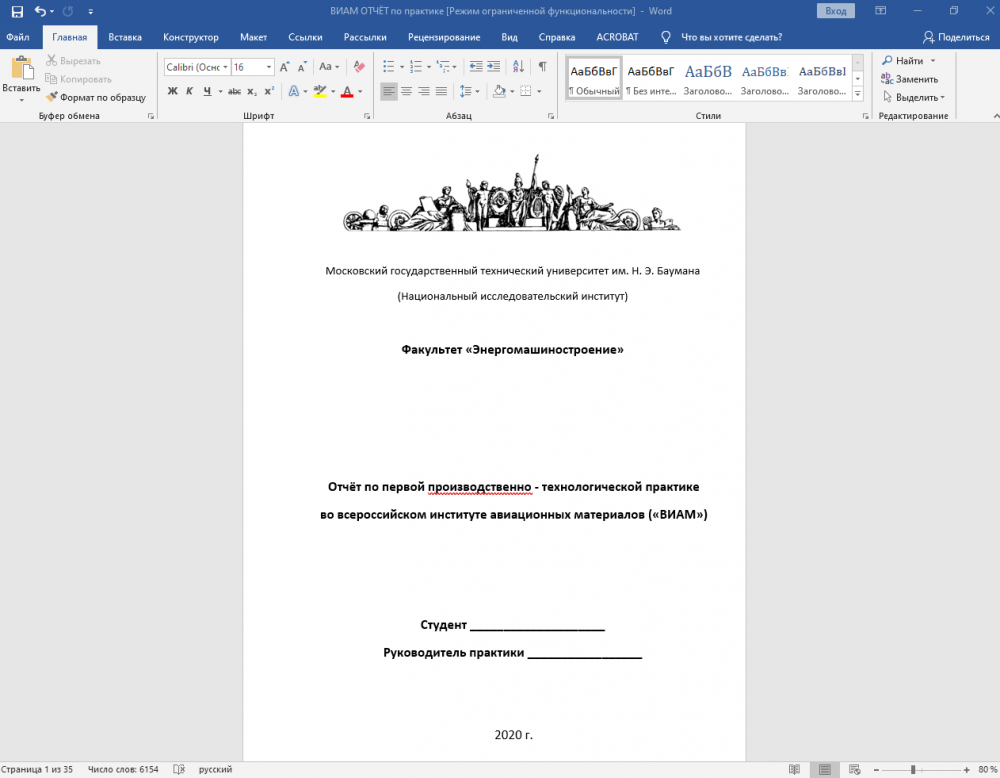The image size is (1000, 778).
Task: Adjust the zoom slider handle
Action: [913, 770]
